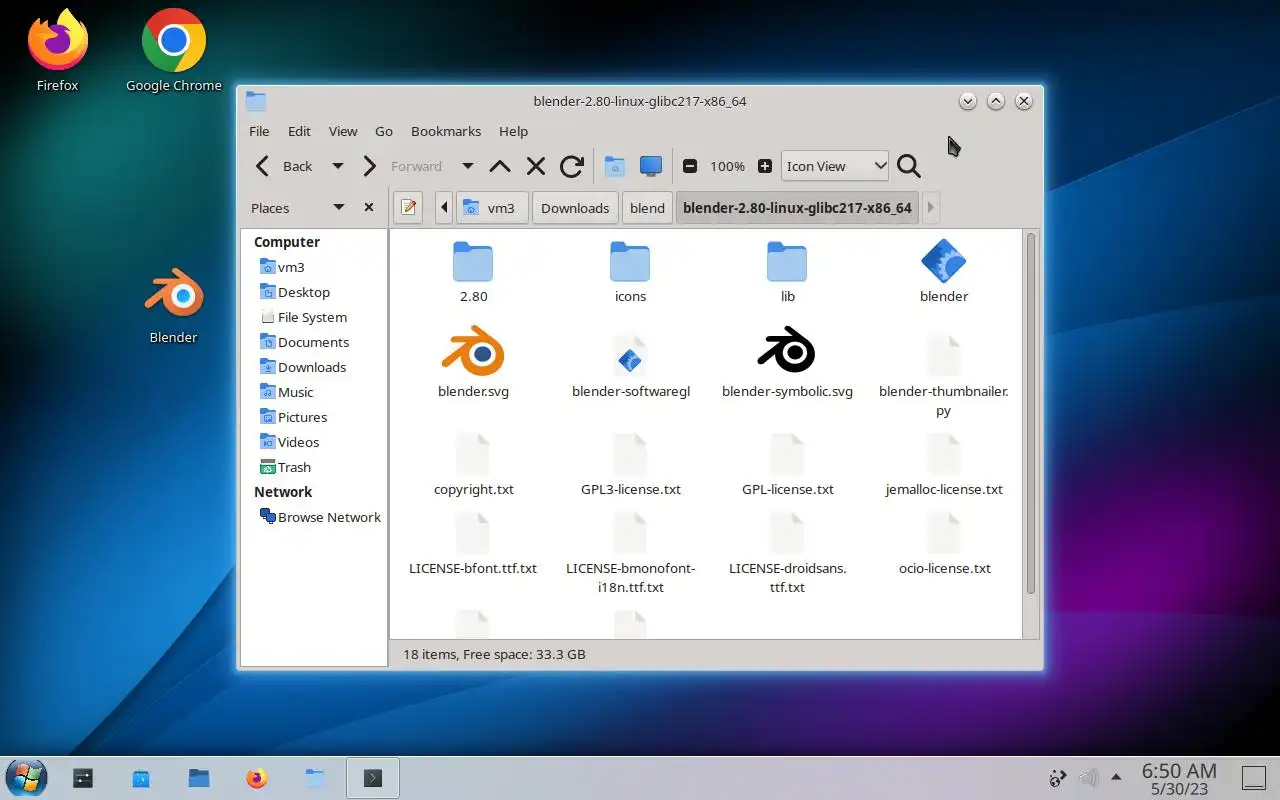
Task: Select copyright.txt file
Action: pos(473,454)
